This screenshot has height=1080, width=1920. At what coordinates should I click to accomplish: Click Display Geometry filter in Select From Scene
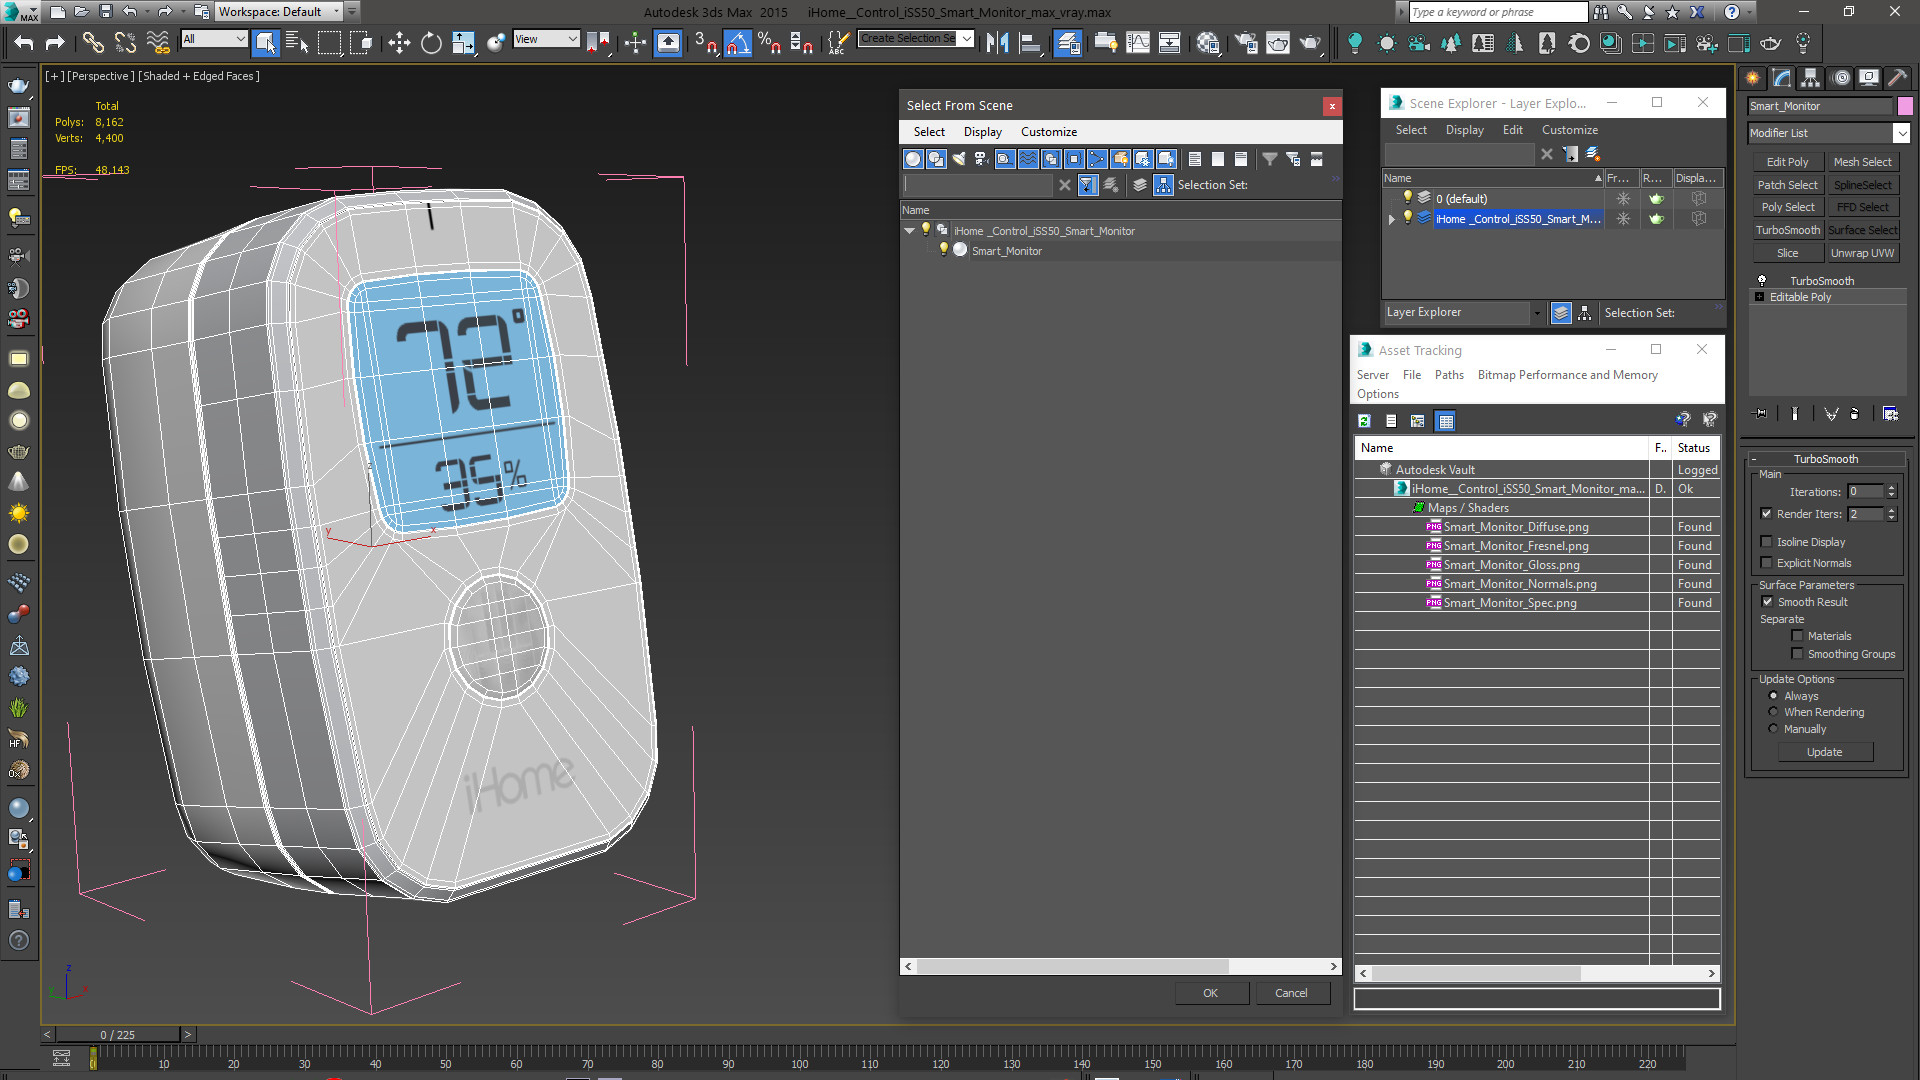click(913, 159)
